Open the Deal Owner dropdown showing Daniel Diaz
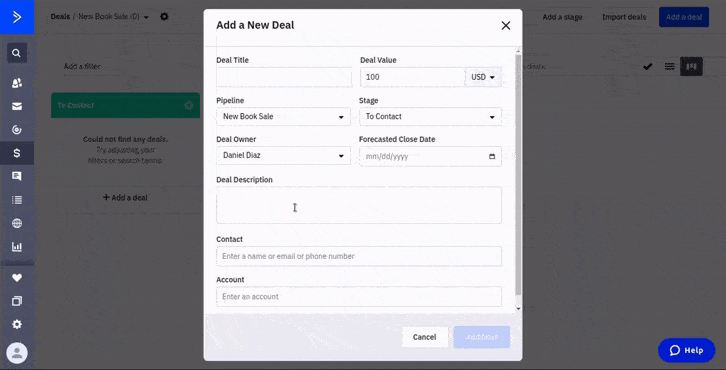 (x=283, y=156)
